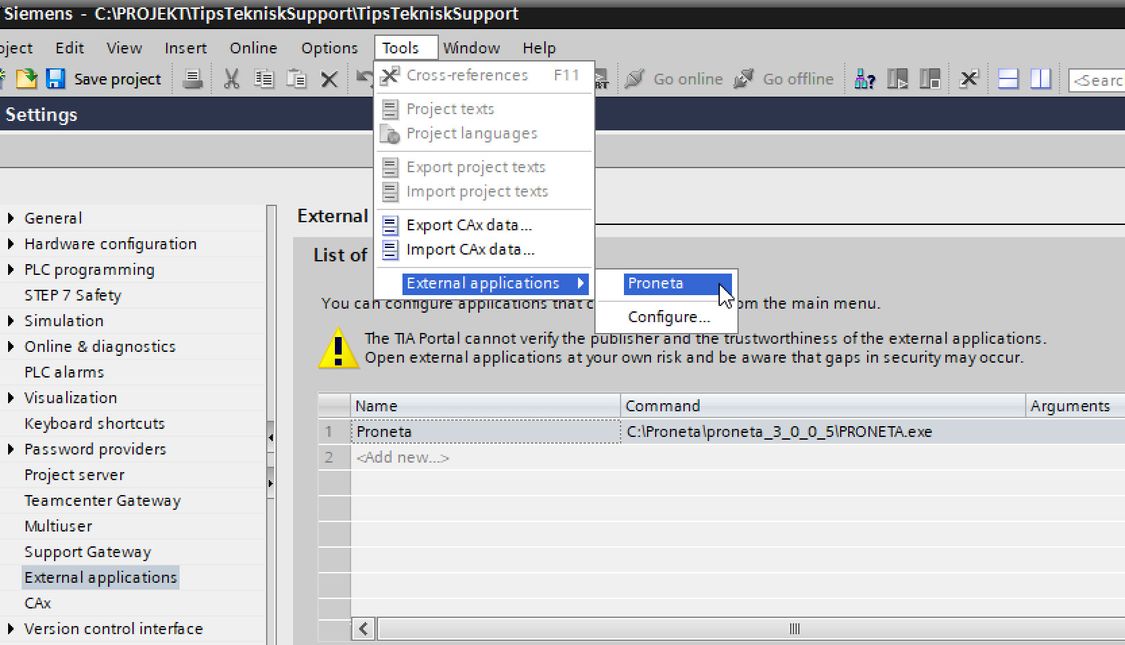Click the Go offline plug icon
The image size is (1125, 645).
[744, 78]
